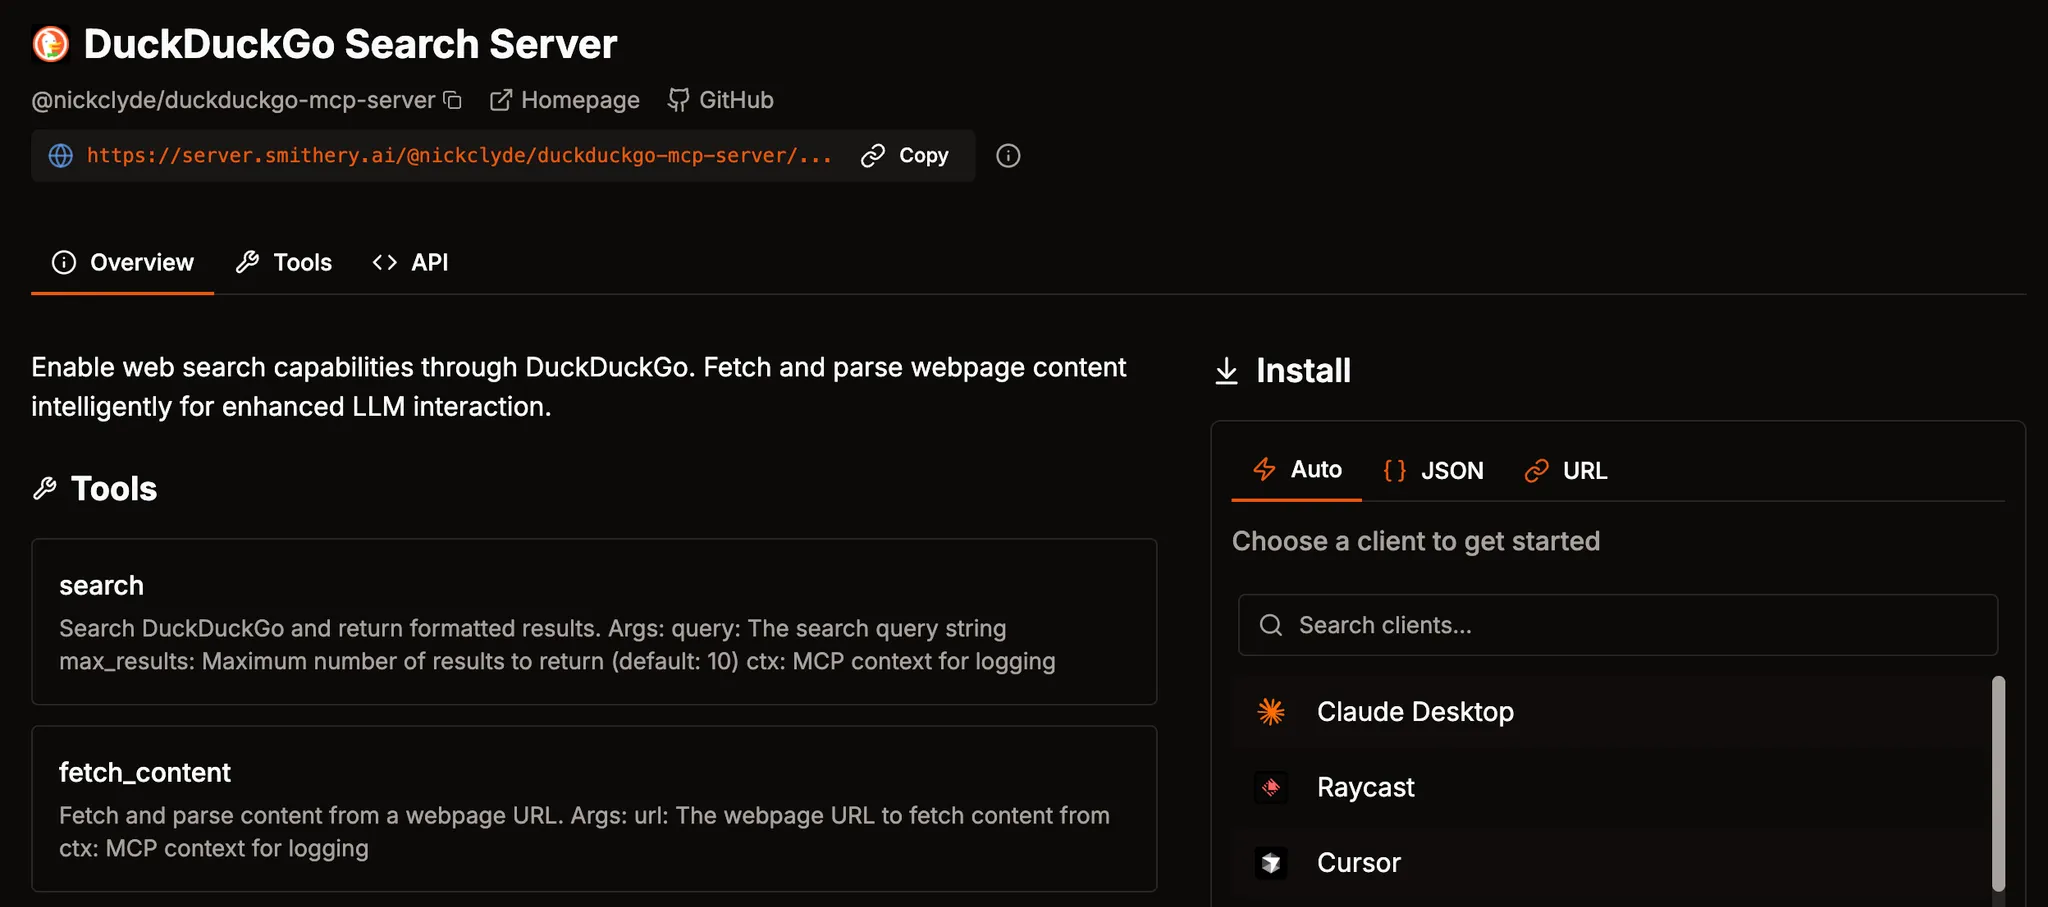
Task: Switch to the Overview tab
Action: click(x=123, y=262)
